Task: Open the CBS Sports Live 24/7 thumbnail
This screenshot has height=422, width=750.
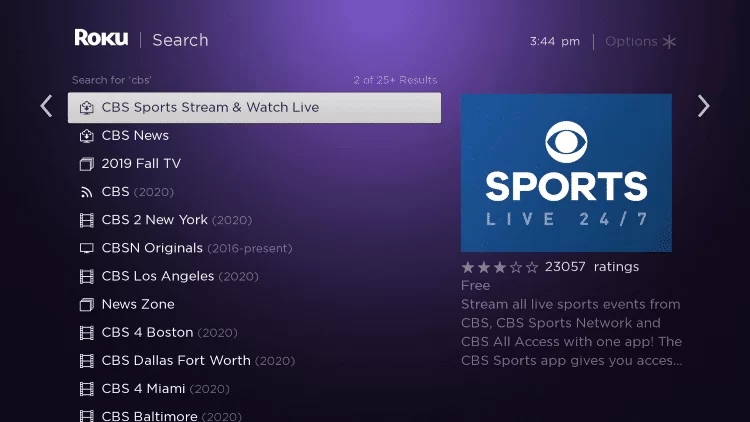Action: 566,173
